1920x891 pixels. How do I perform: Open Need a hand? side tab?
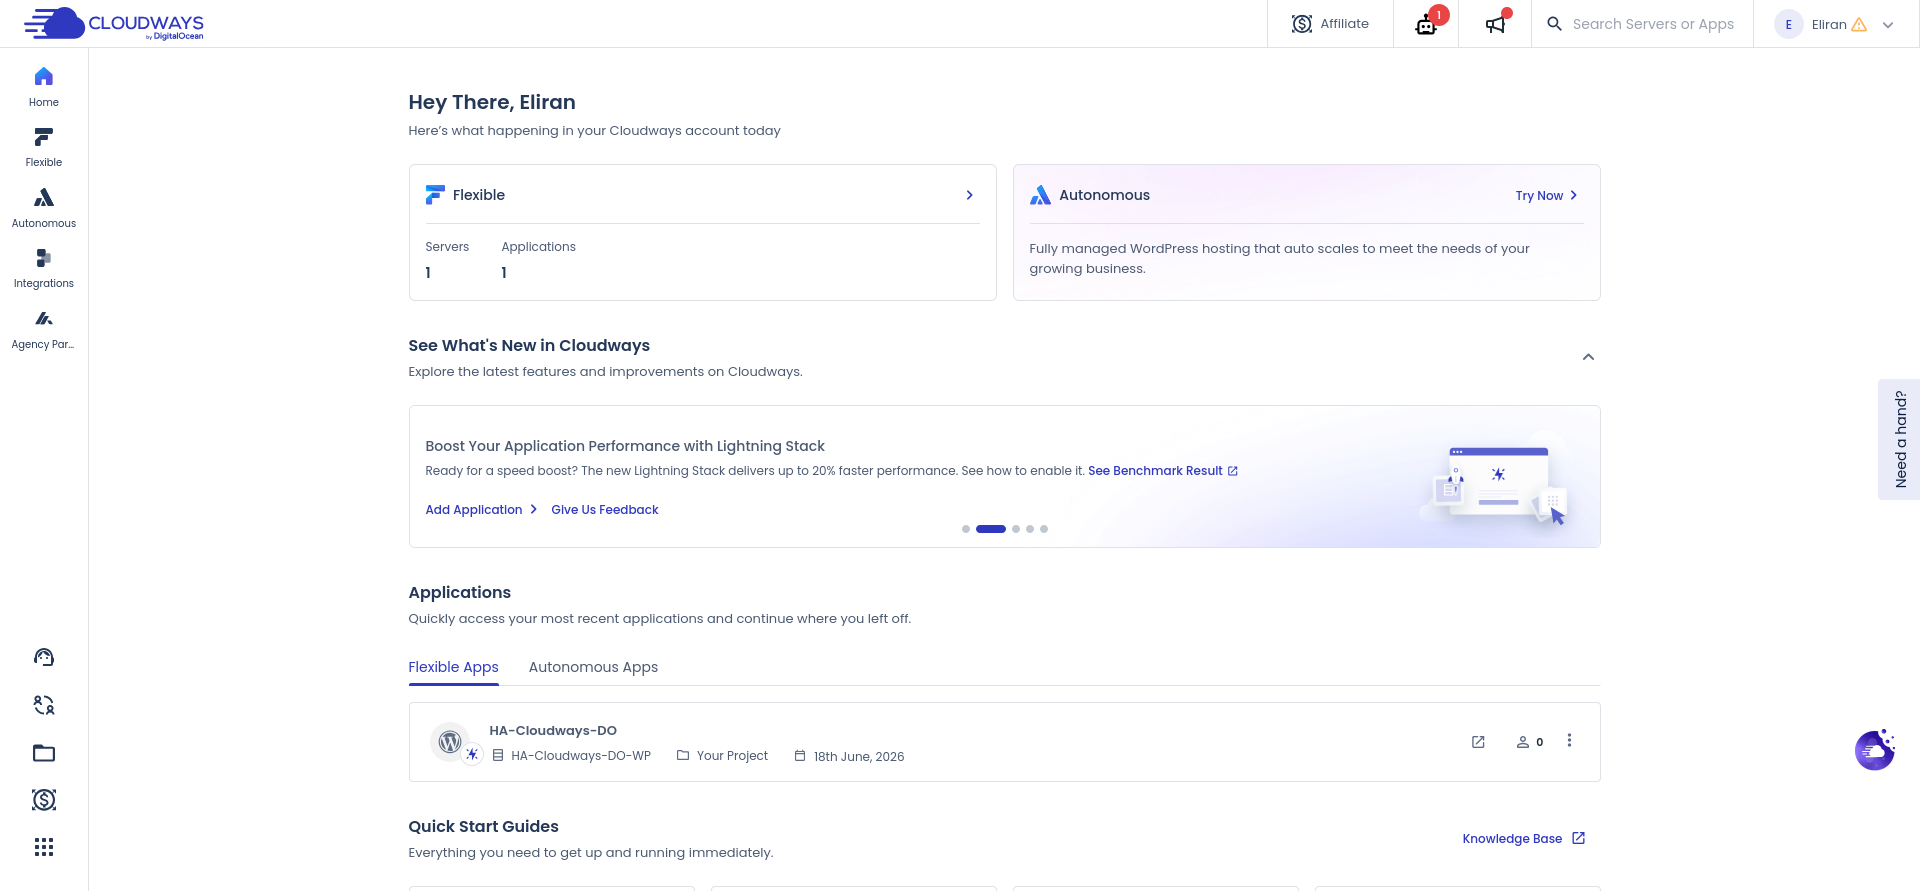click(x=1899, y=439)
